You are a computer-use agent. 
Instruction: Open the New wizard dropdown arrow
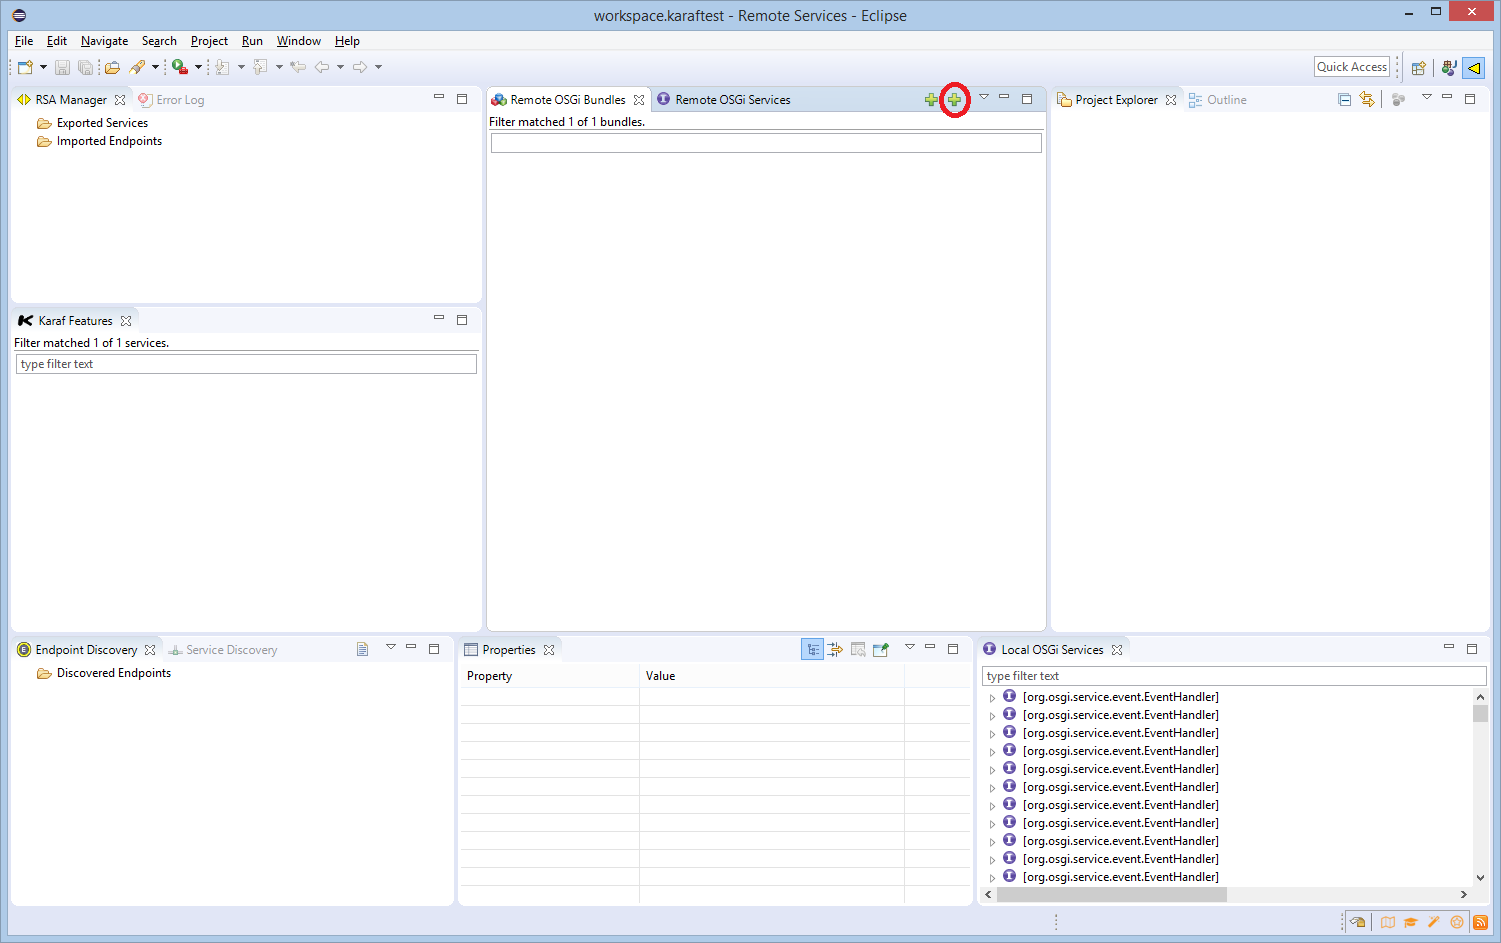click(x=43, y=67)
